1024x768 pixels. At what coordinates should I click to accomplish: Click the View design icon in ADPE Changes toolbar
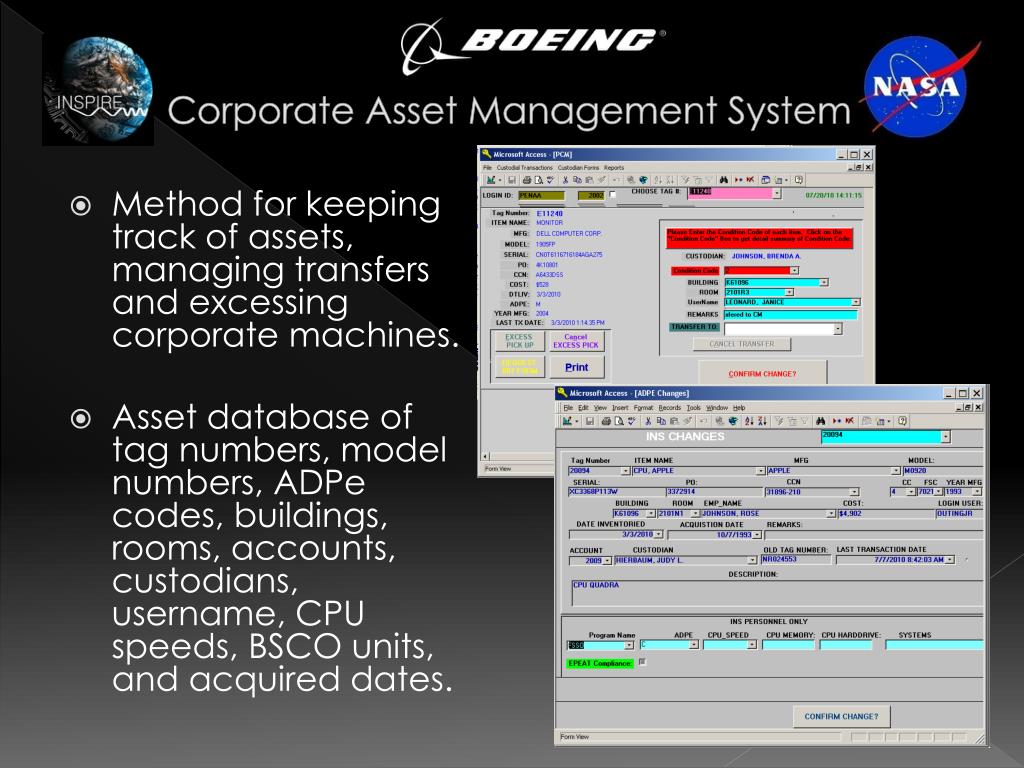[x=567, y=421]
